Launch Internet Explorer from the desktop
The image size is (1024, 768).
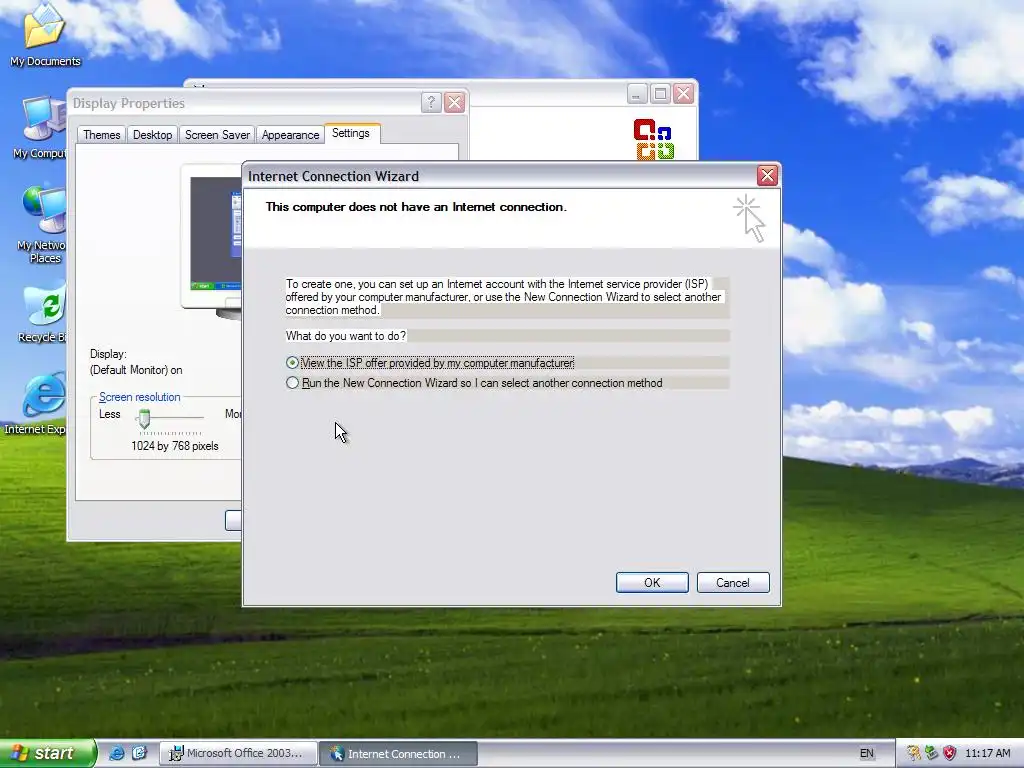pos(39,404)
